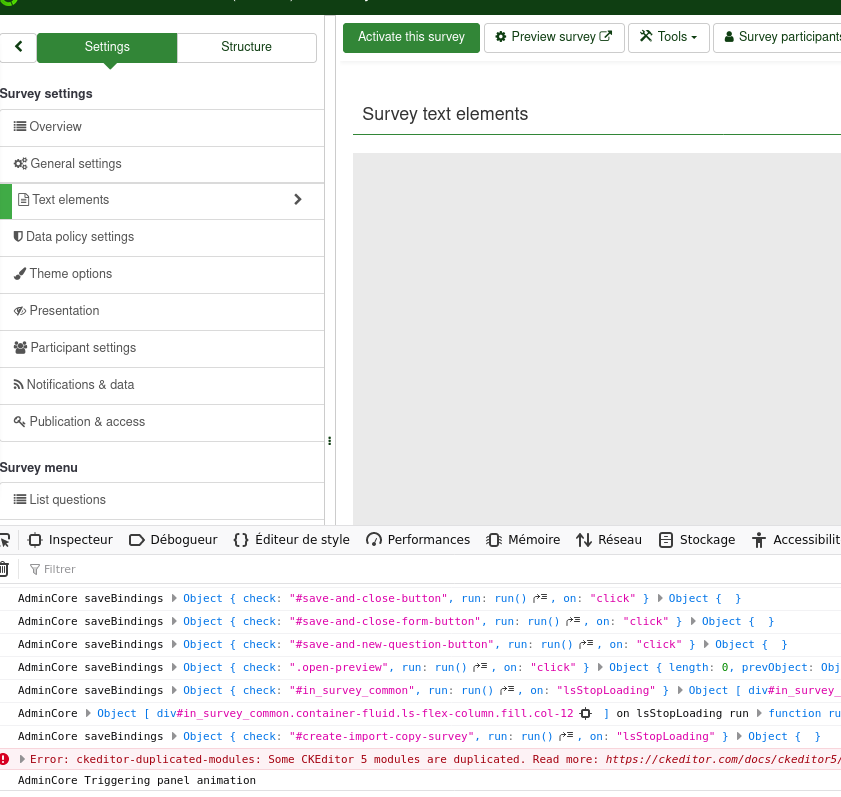The height and width of the screenshot is (797, 841).
Task: Click the Preview survey button
Action: [554, 37]
